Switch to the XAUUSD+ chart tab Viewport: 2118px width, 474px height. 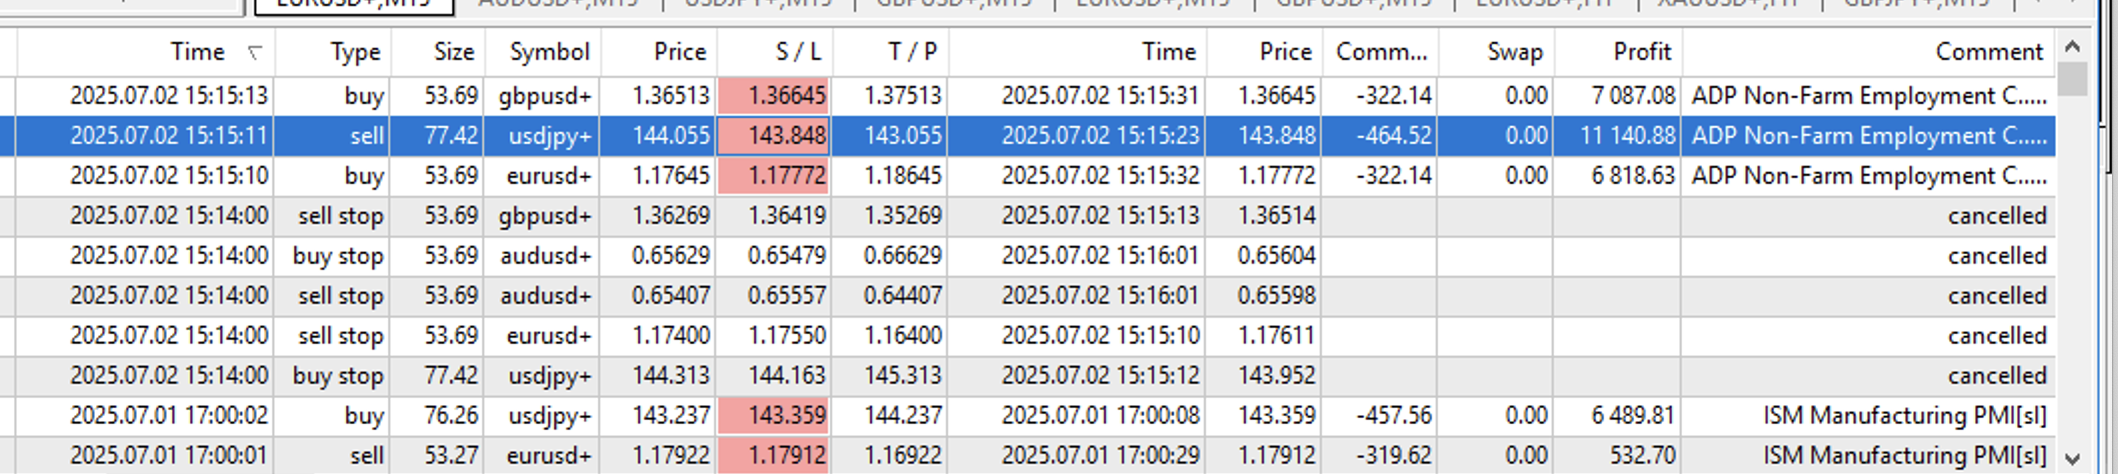click(x=1726, y=4)
